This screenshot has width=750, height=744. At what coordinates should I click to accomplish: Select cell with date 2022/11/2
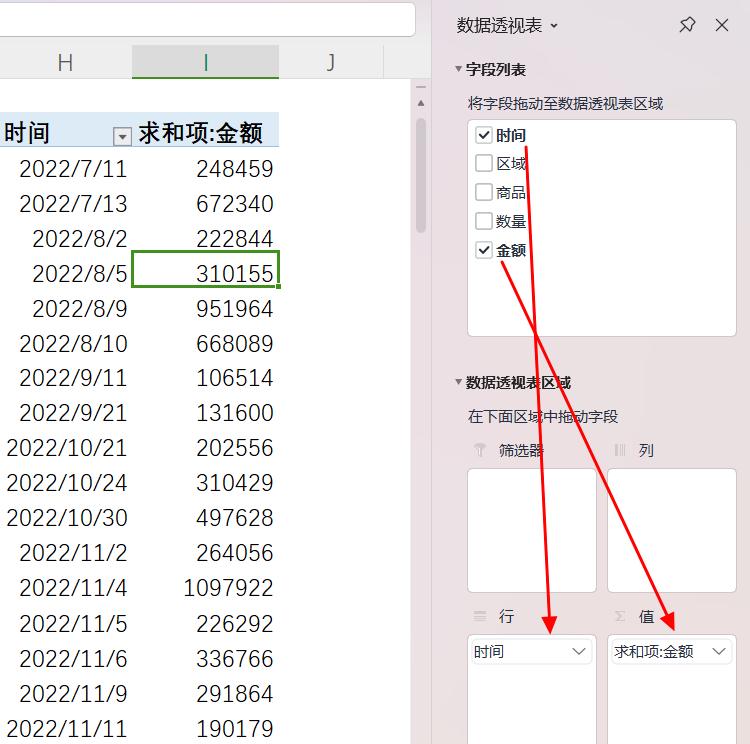66,553
